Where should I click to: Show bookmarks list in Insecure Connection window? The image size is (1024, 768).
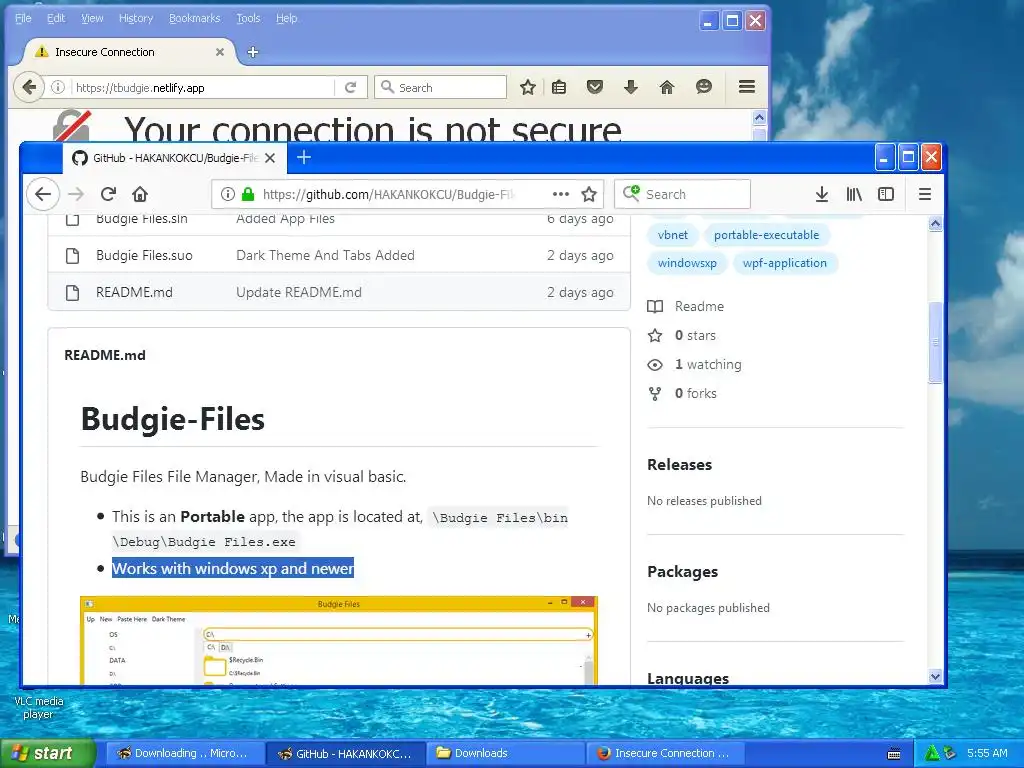(559, 87)
